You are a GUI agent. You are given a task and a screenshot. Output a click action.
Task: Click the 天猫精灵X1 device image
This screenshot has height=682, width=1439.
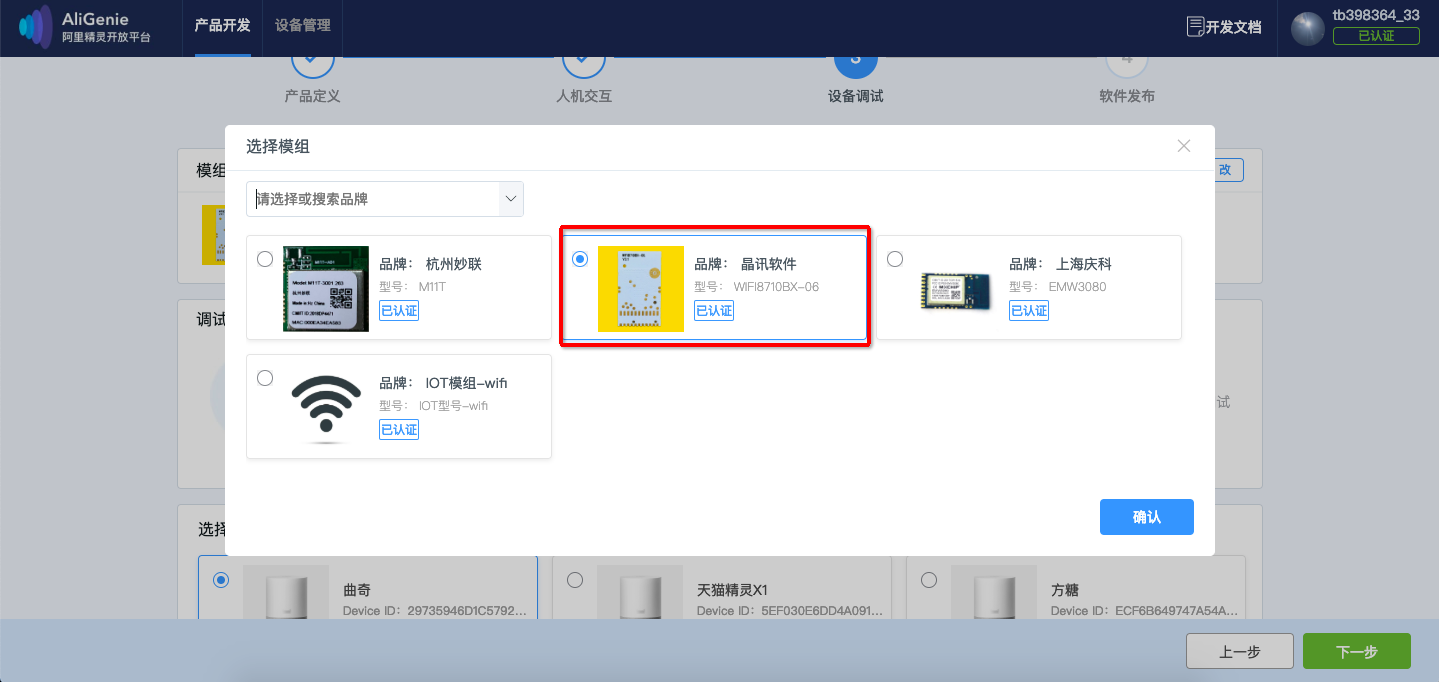point(640,590)
